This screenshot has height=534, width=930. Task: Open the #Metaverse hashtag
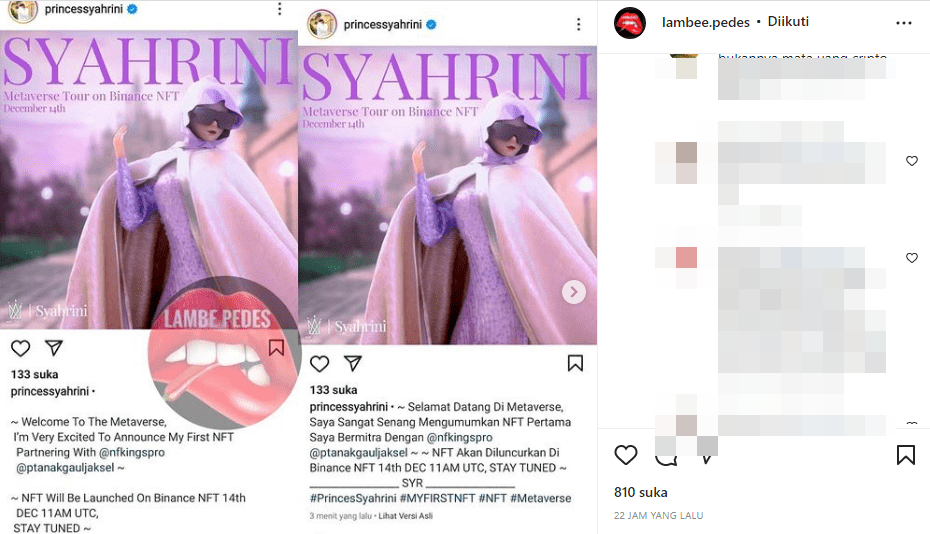point(540,498)
